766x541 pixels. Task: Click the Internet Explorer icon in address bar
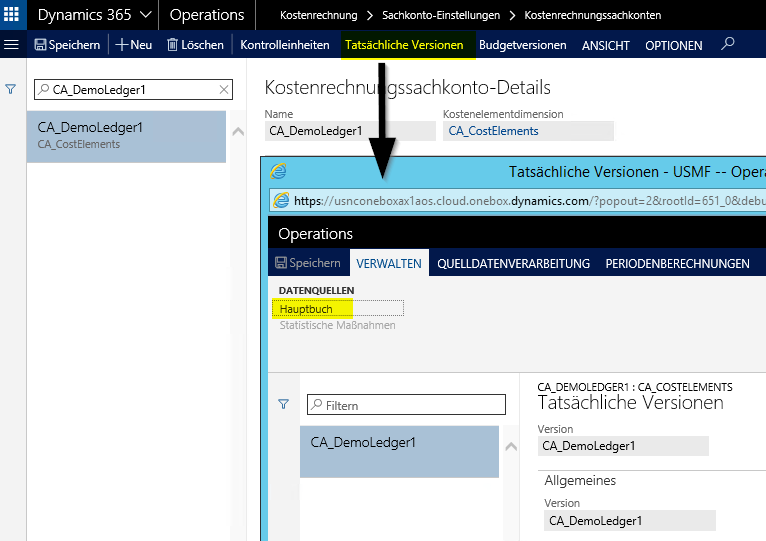pyautogui.click(x=281, y=200)
